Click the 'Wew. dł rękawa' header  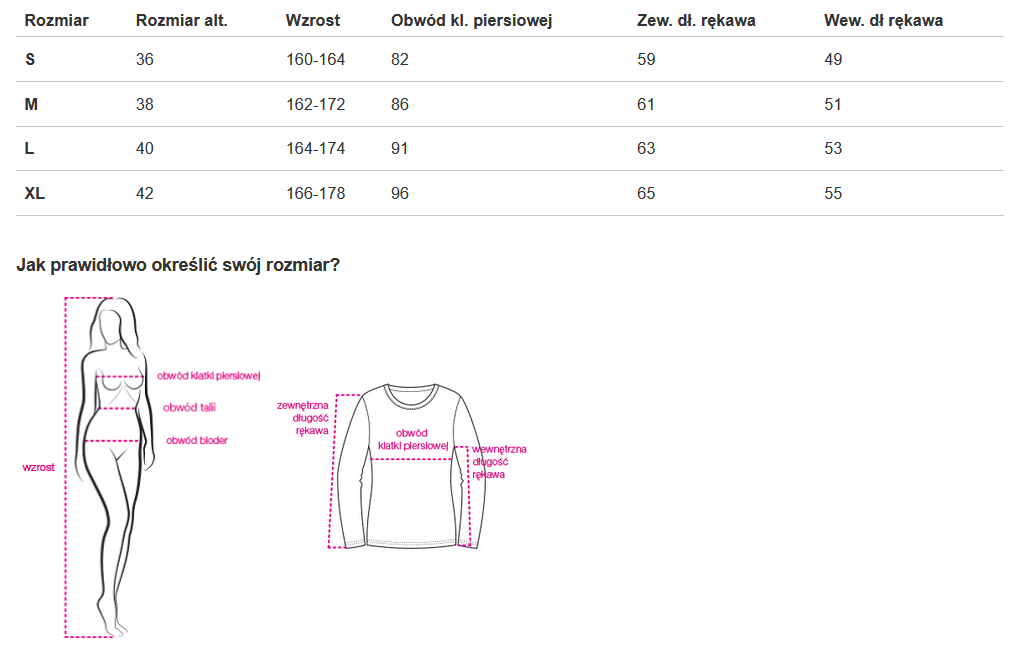883,20
